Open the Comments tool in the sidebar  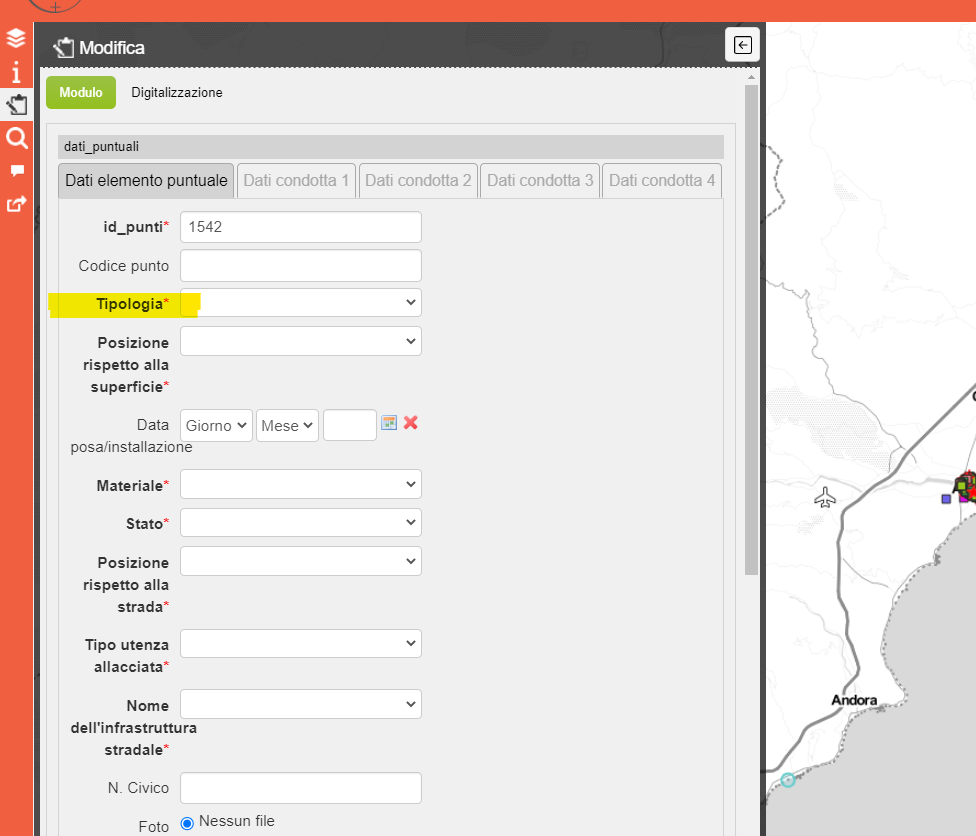coord(15,171)
